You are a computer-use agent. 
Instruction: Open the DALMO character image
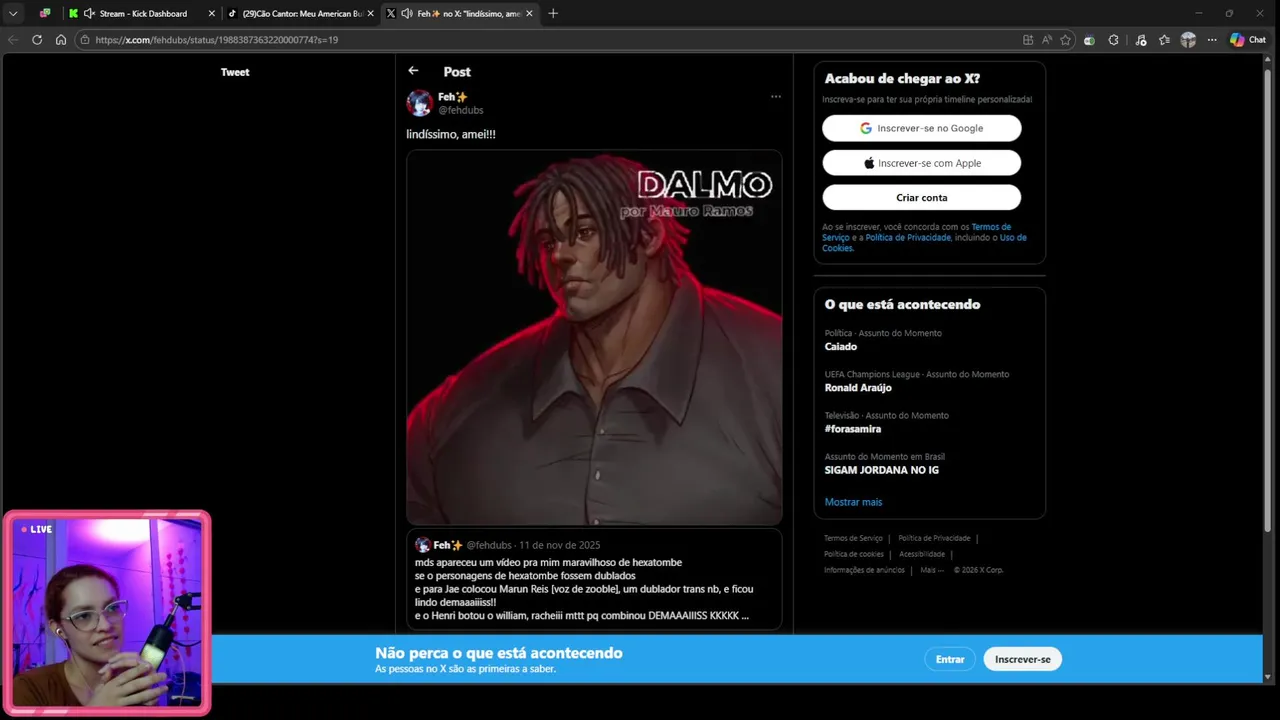594,337
